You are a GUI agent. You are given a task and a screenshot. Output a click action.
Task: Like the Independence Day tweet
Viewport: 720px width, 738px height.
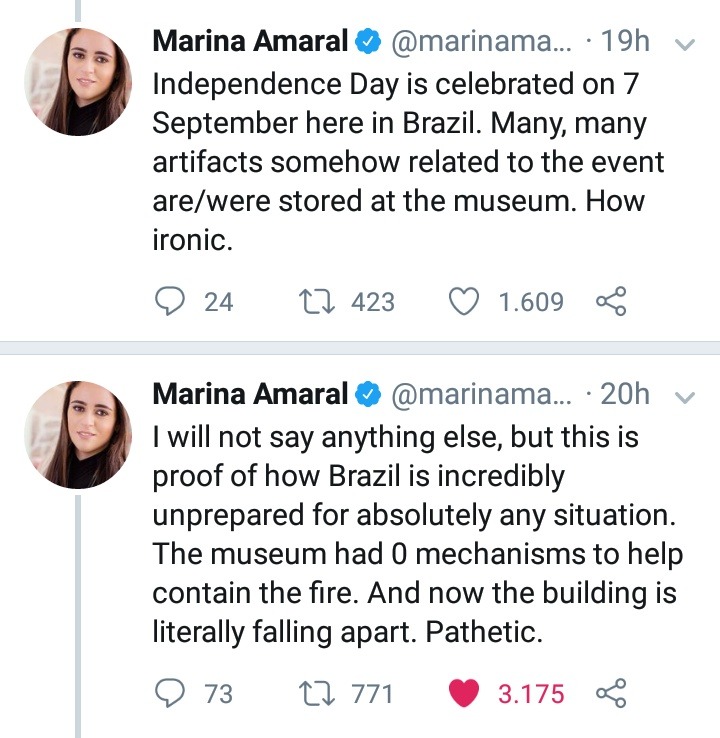coord(463,301)
